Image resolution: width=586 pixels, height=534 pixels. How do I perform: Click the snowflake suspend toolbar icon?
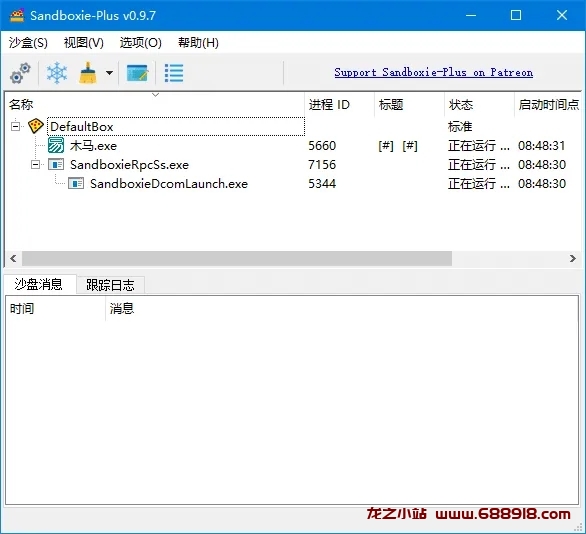(57, 73)
